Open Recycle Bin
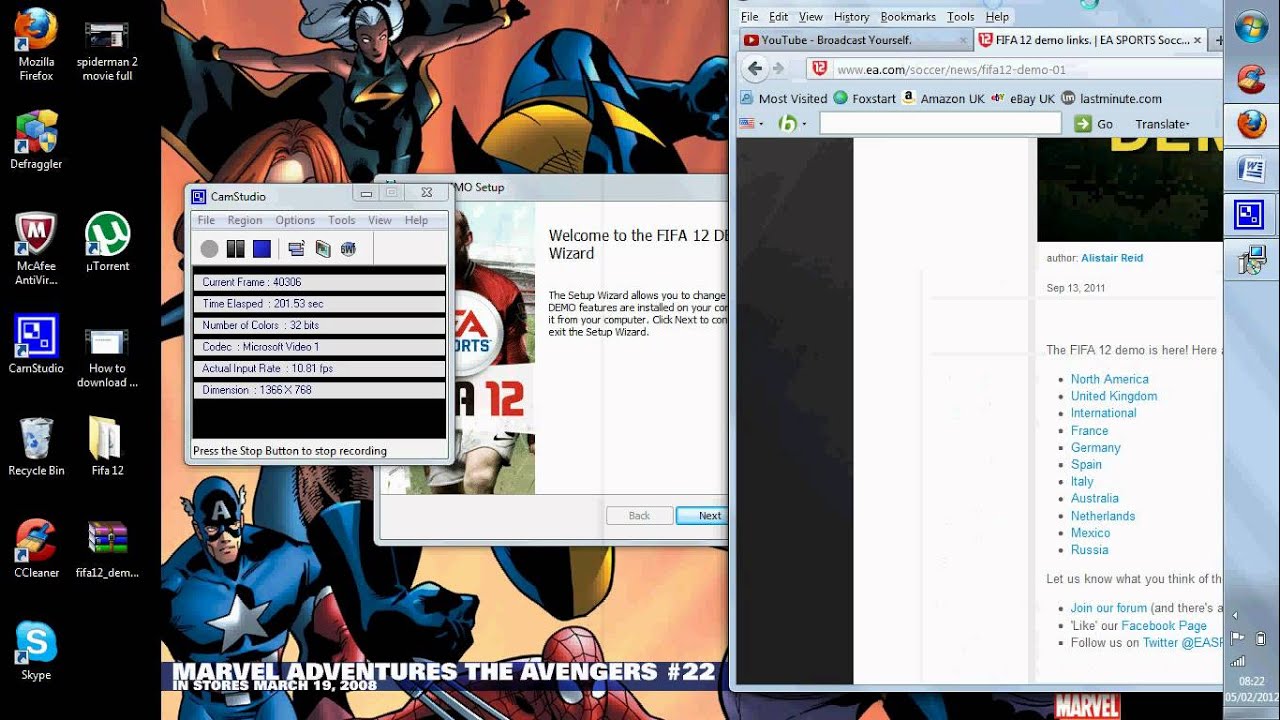 [x=36, y=446]
